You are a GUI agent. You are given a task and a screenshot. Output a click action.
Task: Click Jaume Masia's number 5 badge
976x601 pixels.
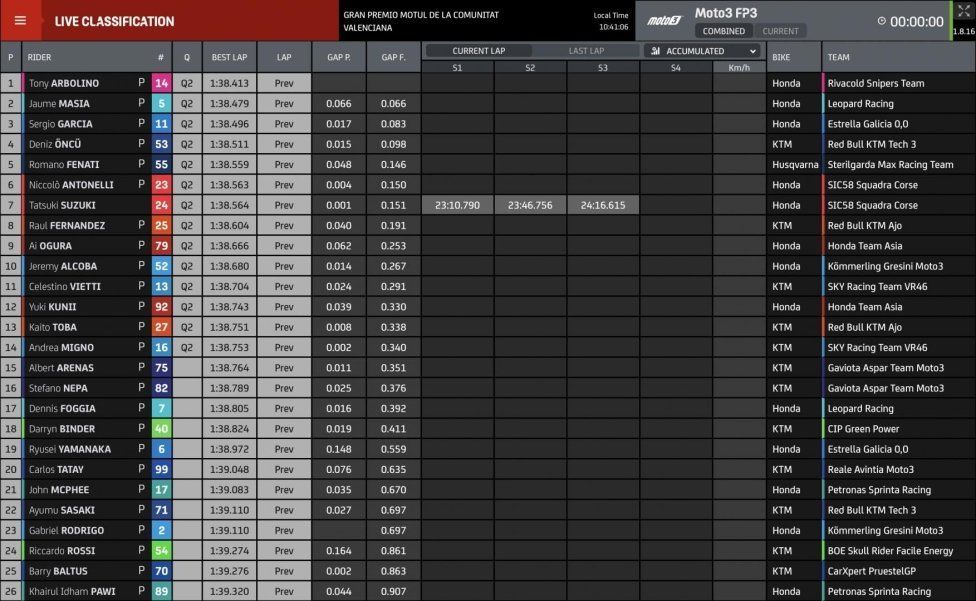(161, 103)
